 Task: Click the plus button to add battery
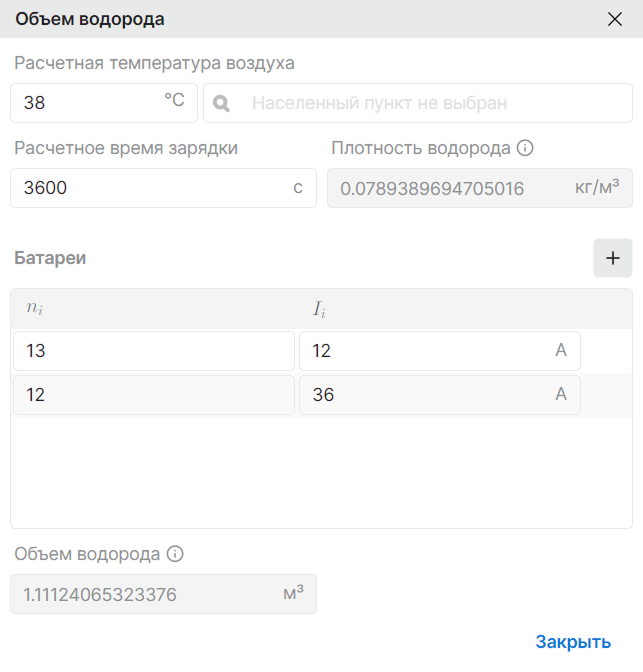(x=613, y=258)
